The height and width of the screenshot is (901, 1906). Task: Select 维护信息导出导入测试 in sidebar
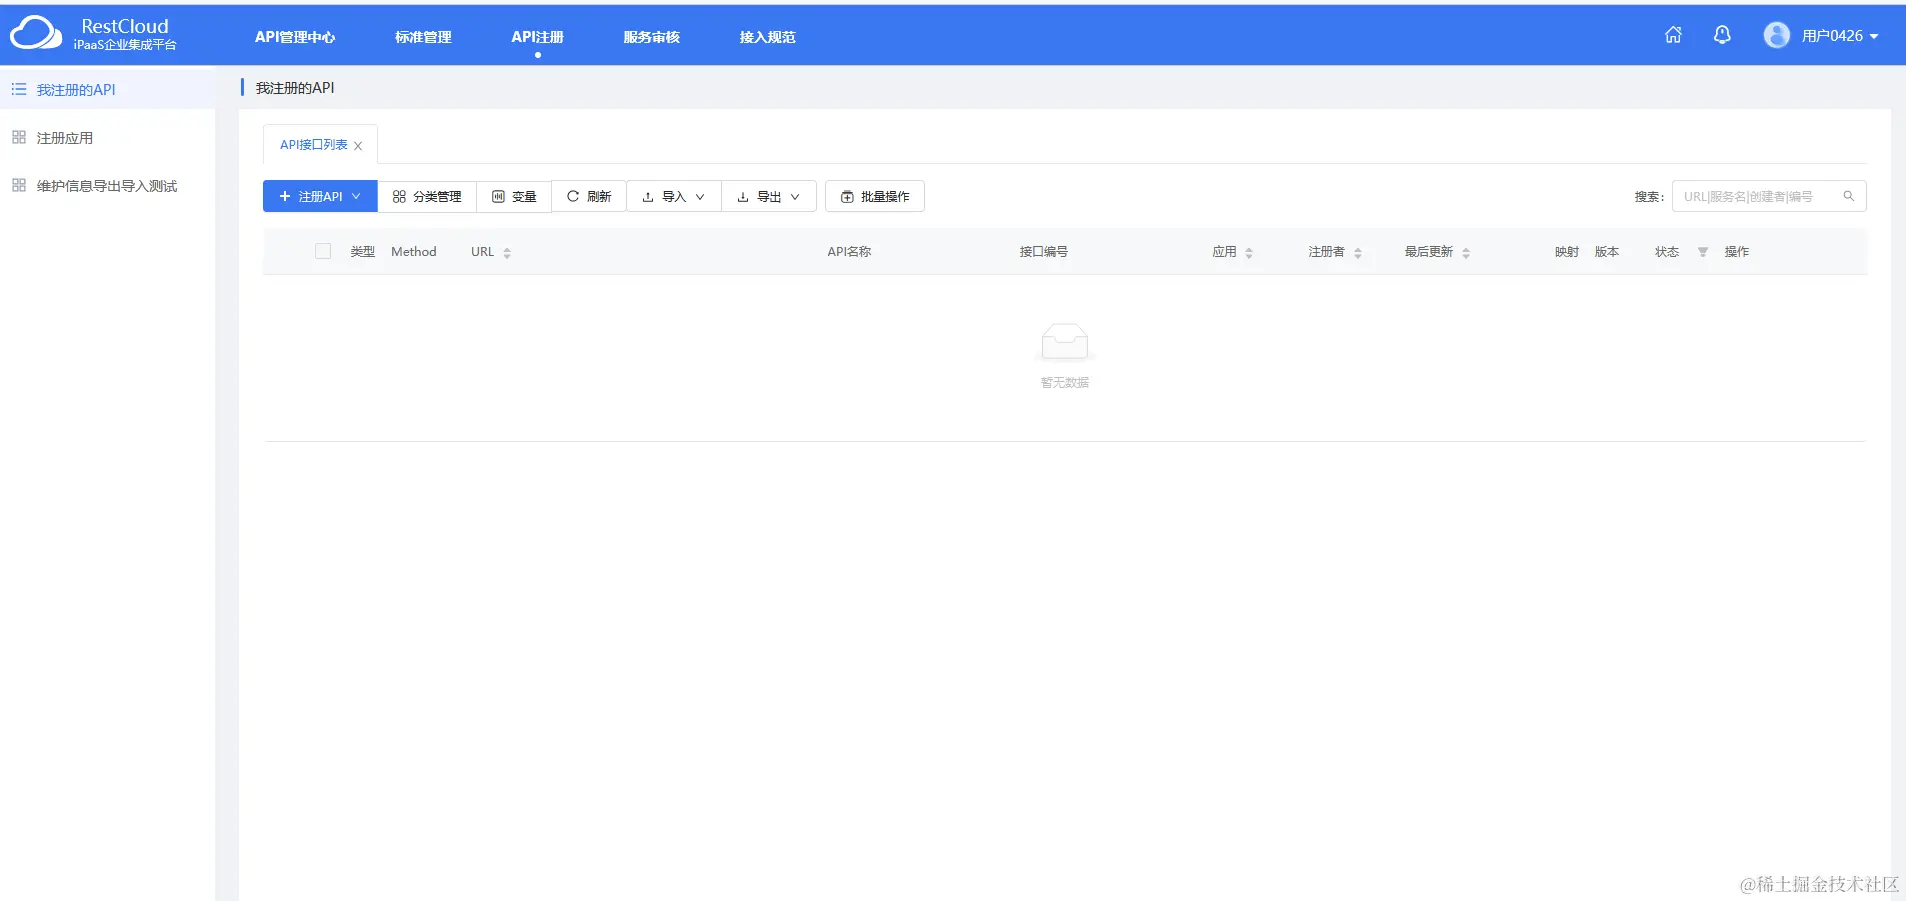coord(107,185)
